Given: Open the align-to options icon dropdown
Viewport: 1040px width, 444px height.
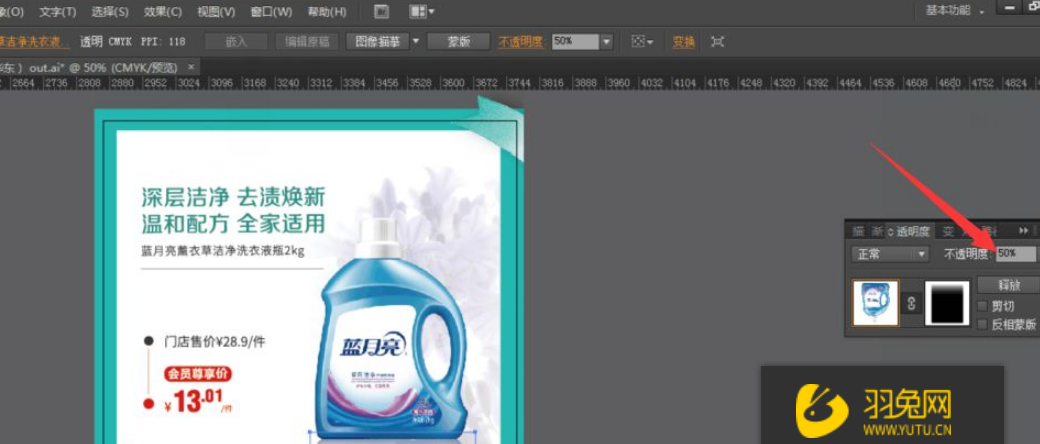Looking at the screenshot, I should click(x=641, y=42).
